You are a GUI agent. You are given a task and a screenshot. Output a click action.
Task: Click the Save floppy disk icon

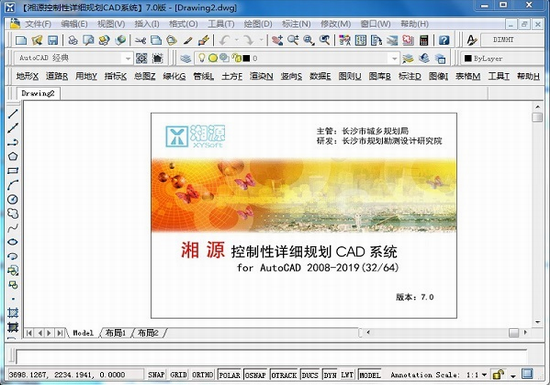(53, 40)
